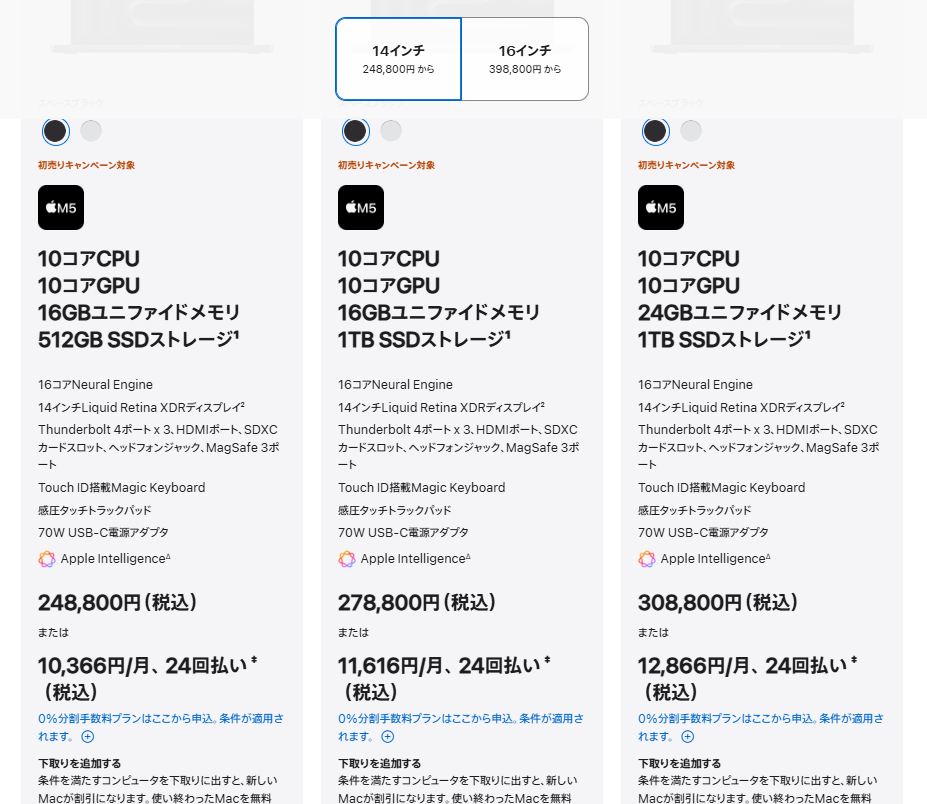Click the M5 chip icon in the middle column
This screenshot has width=927, height=804.
point(361,208)
